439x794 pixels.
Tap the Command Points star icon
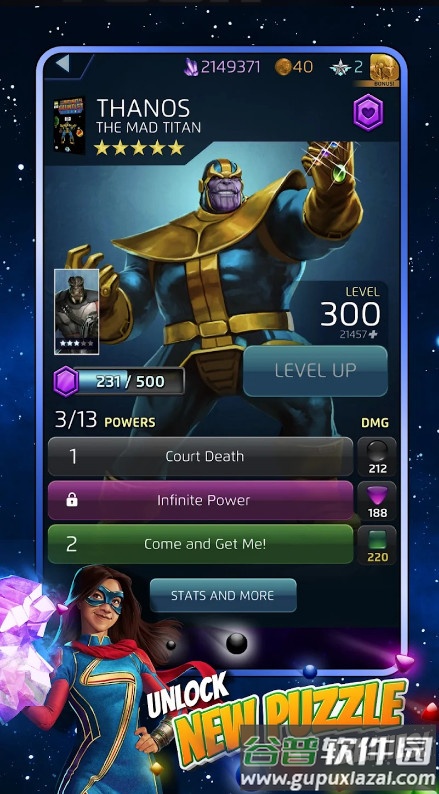tap(340, 67)
